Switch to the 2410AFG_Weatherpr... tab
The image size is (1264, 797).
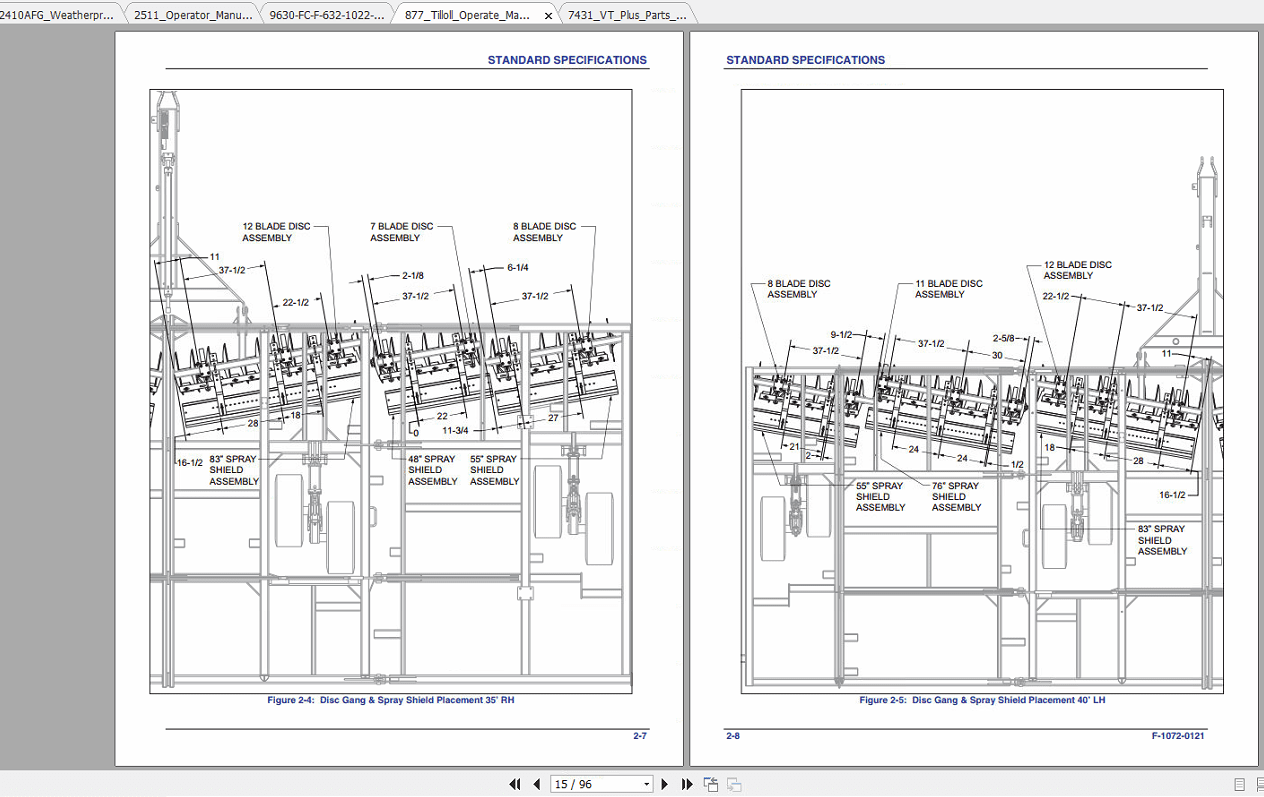click(x=57, y=15)
